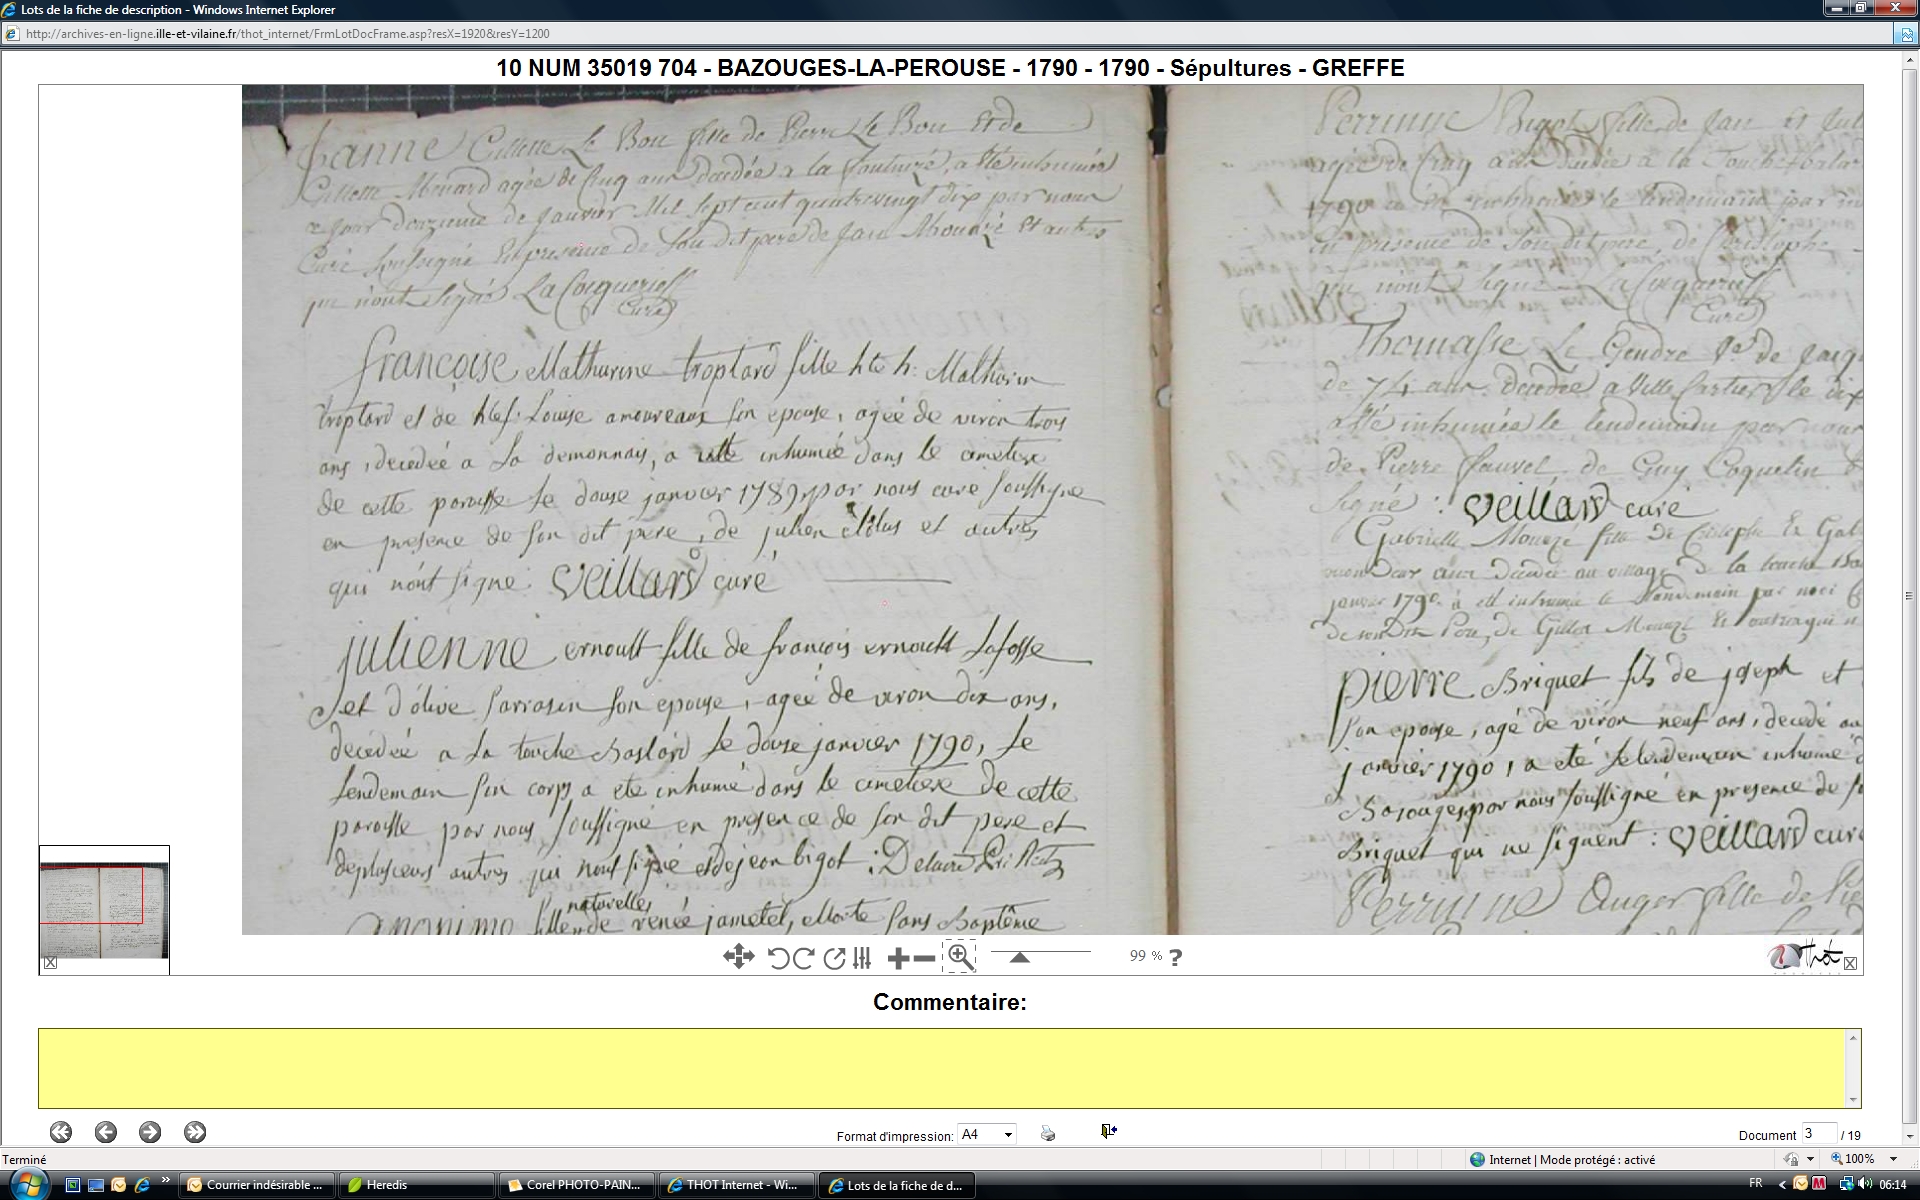Viewport: 1920px width, 1200px height.
Task: Open viewer help question mark
Action: pos(1175,957)
